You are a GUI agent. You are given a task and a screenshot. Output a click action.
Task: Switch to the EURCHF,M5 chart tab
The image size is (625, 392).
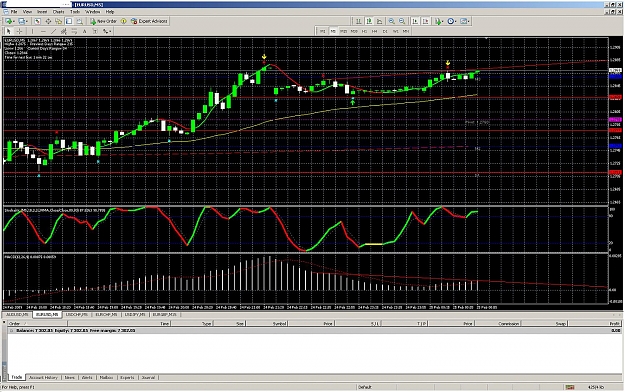click(106, 315)
